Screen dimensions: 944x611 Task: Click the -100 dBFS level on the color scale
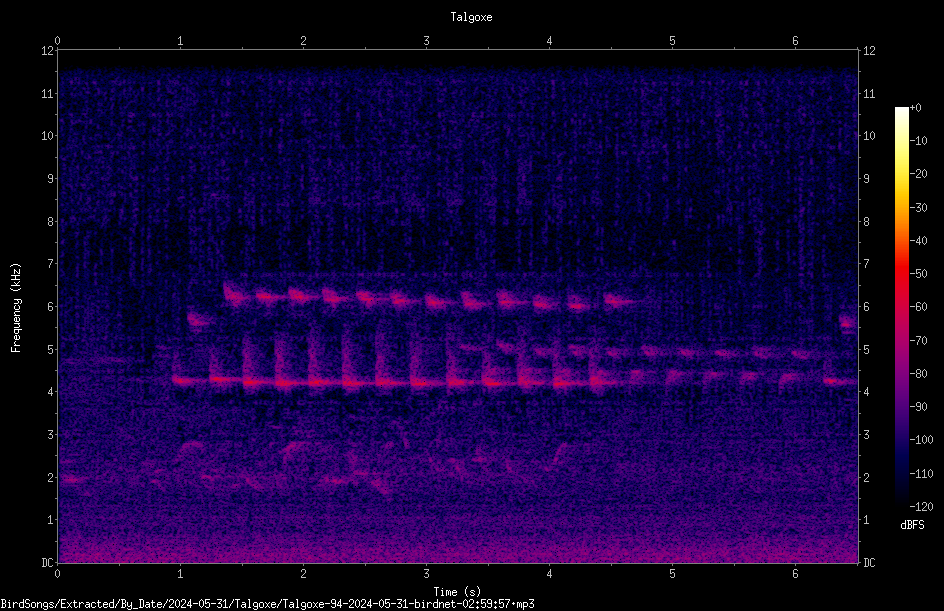tap(921, 440)
